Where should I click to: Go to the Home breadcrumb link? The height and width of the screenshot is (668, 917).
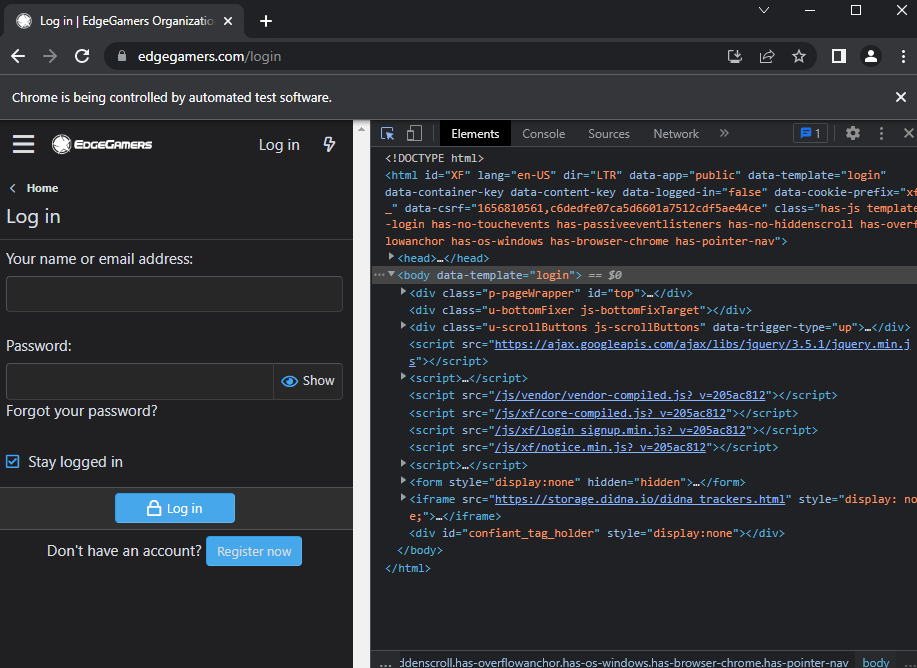(42, 188)
